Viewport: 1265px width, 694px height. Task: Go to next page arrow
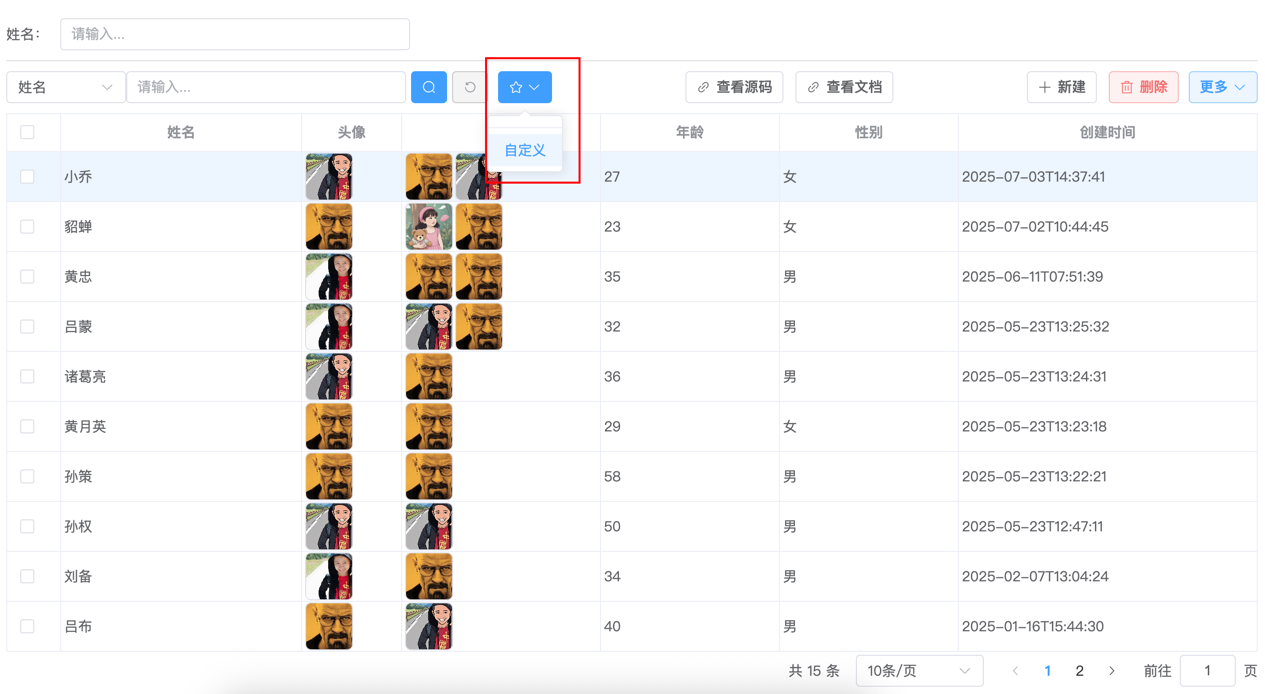(x=1112, y=671)
